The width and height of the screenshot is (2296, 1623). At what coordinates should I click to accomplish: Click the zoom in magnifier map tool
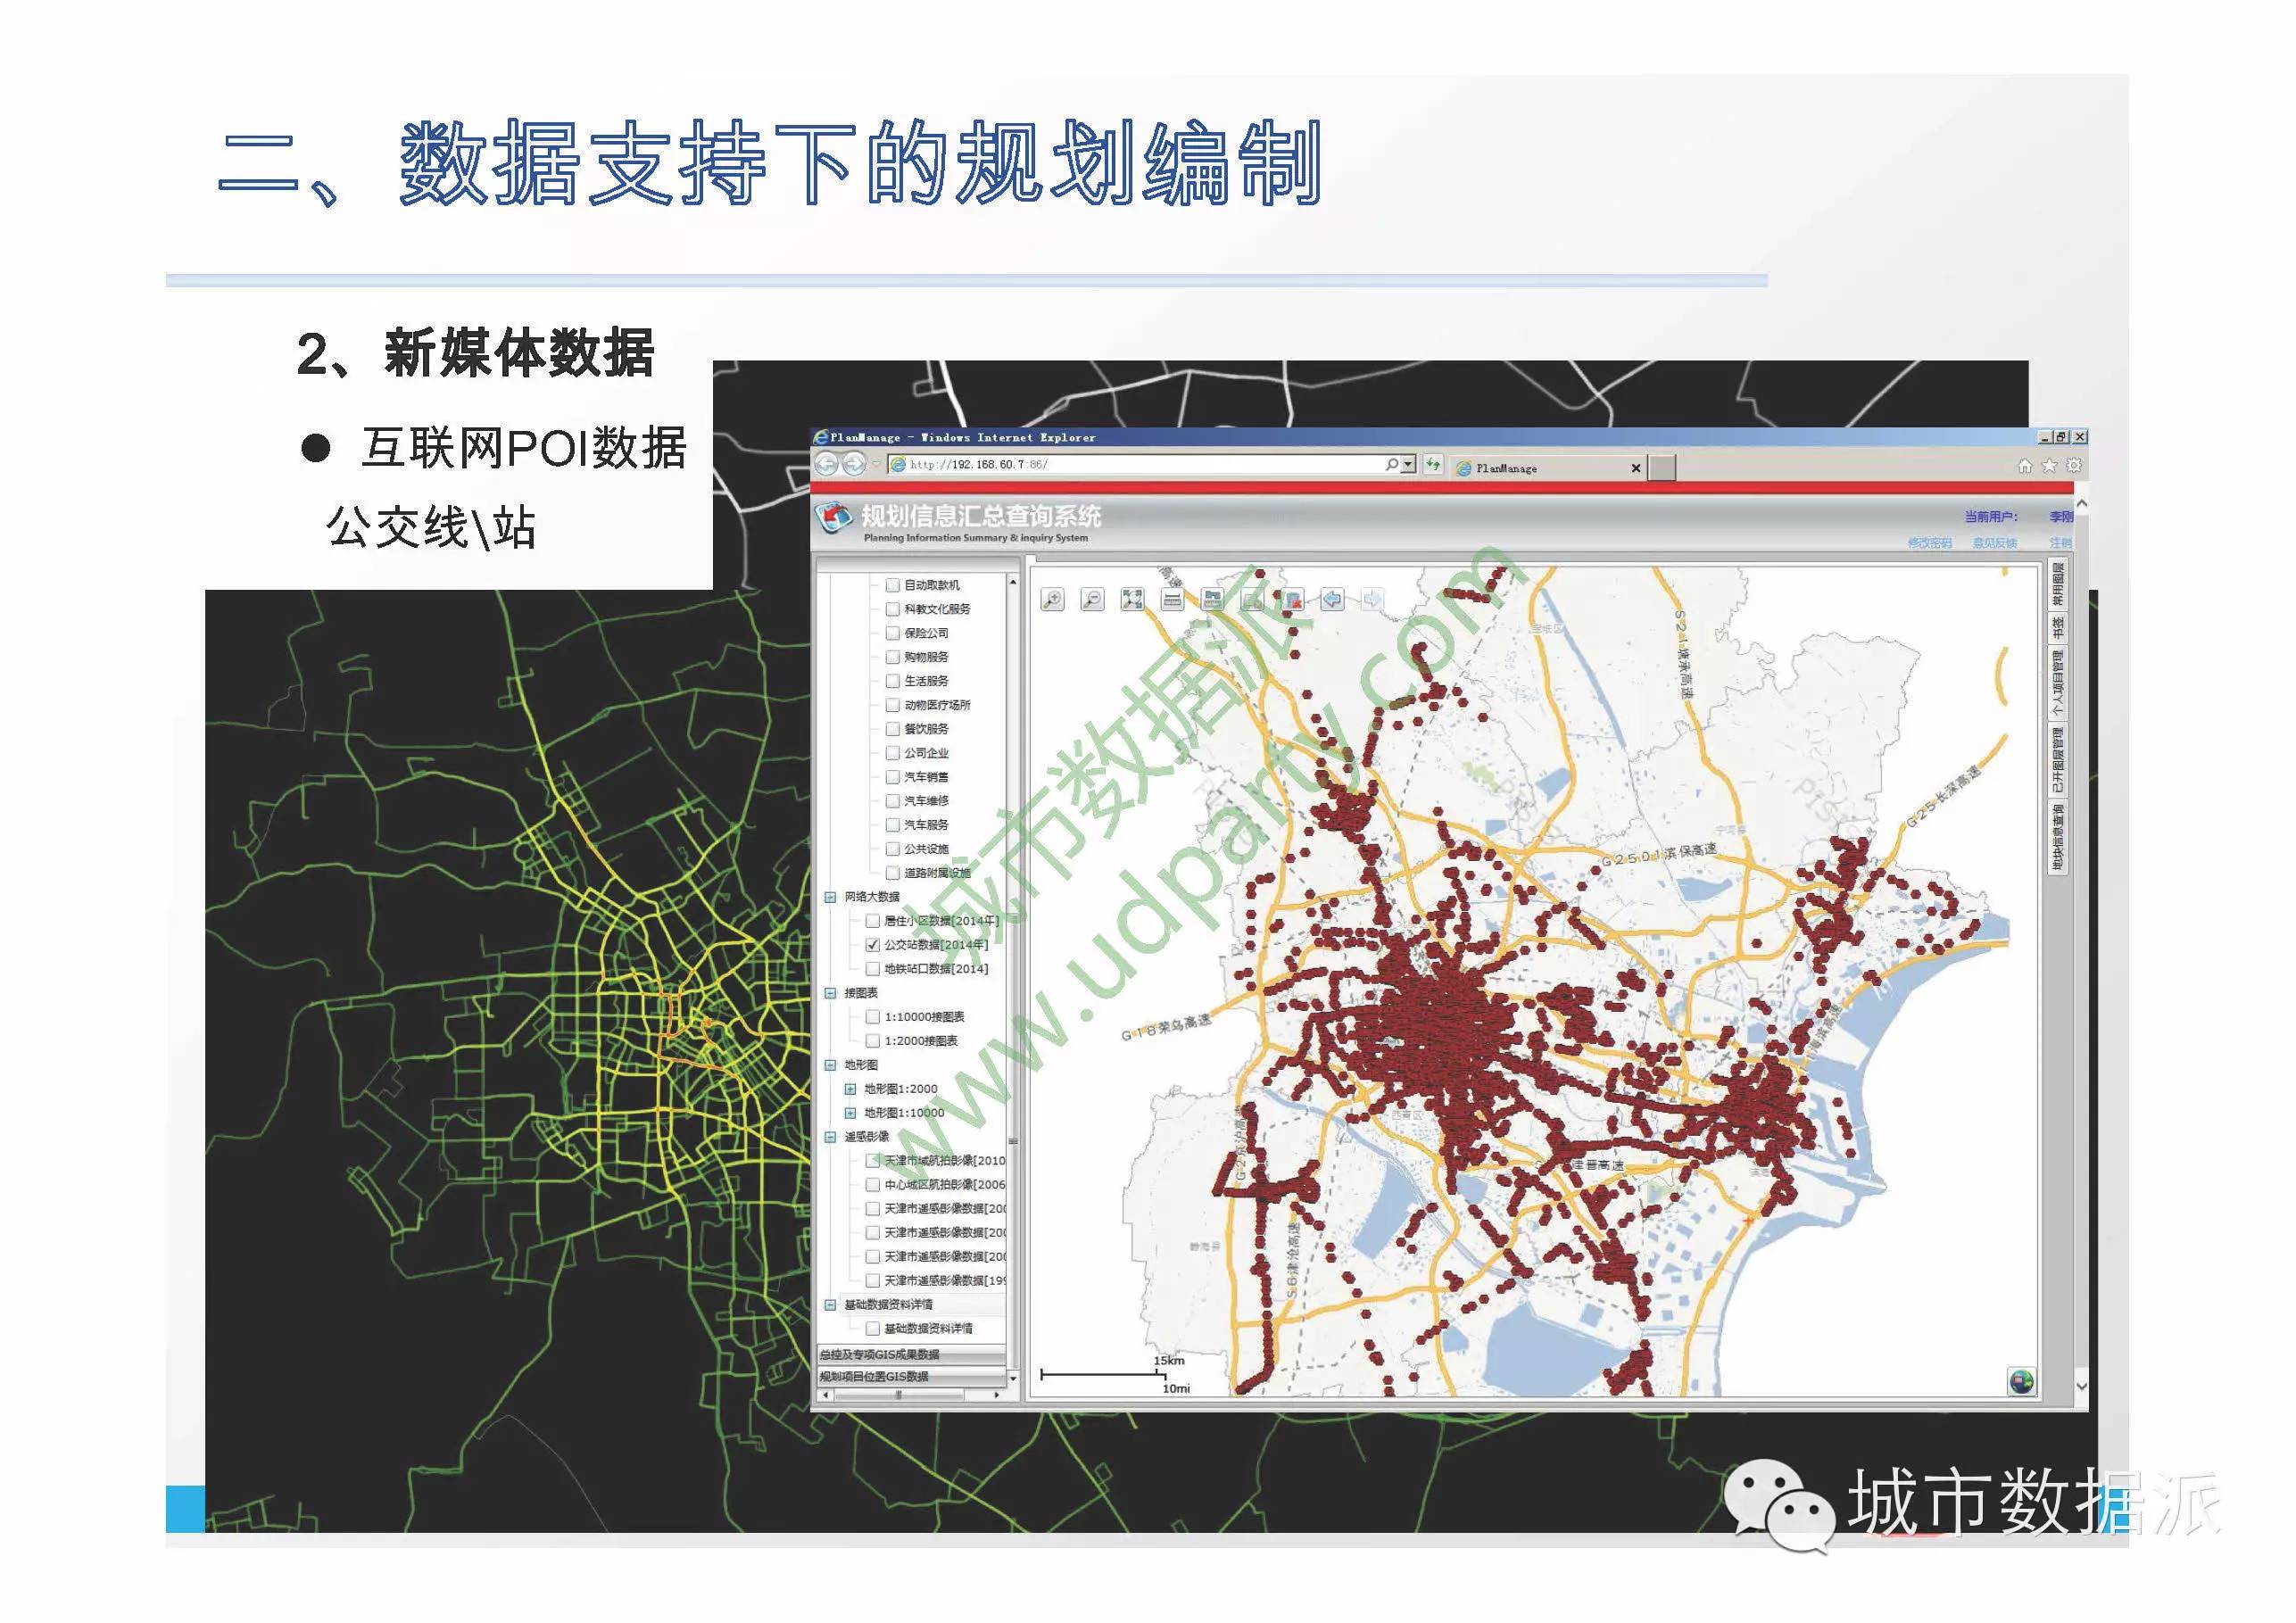click(1052, 599)
